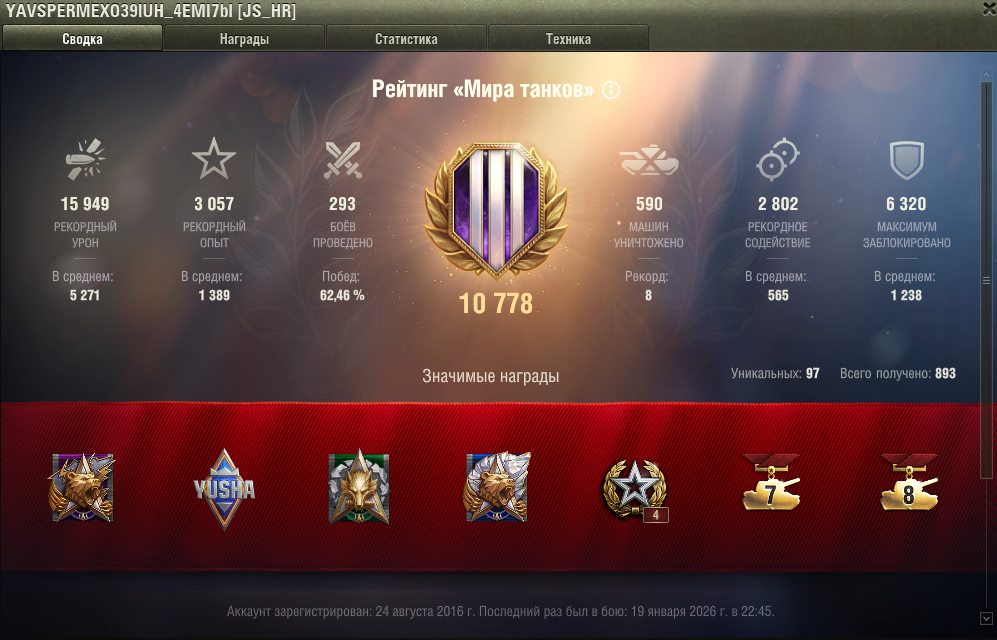Select the YUSHA diamond award
Screen dimensions: 997x640
click(x=224, y=489)
